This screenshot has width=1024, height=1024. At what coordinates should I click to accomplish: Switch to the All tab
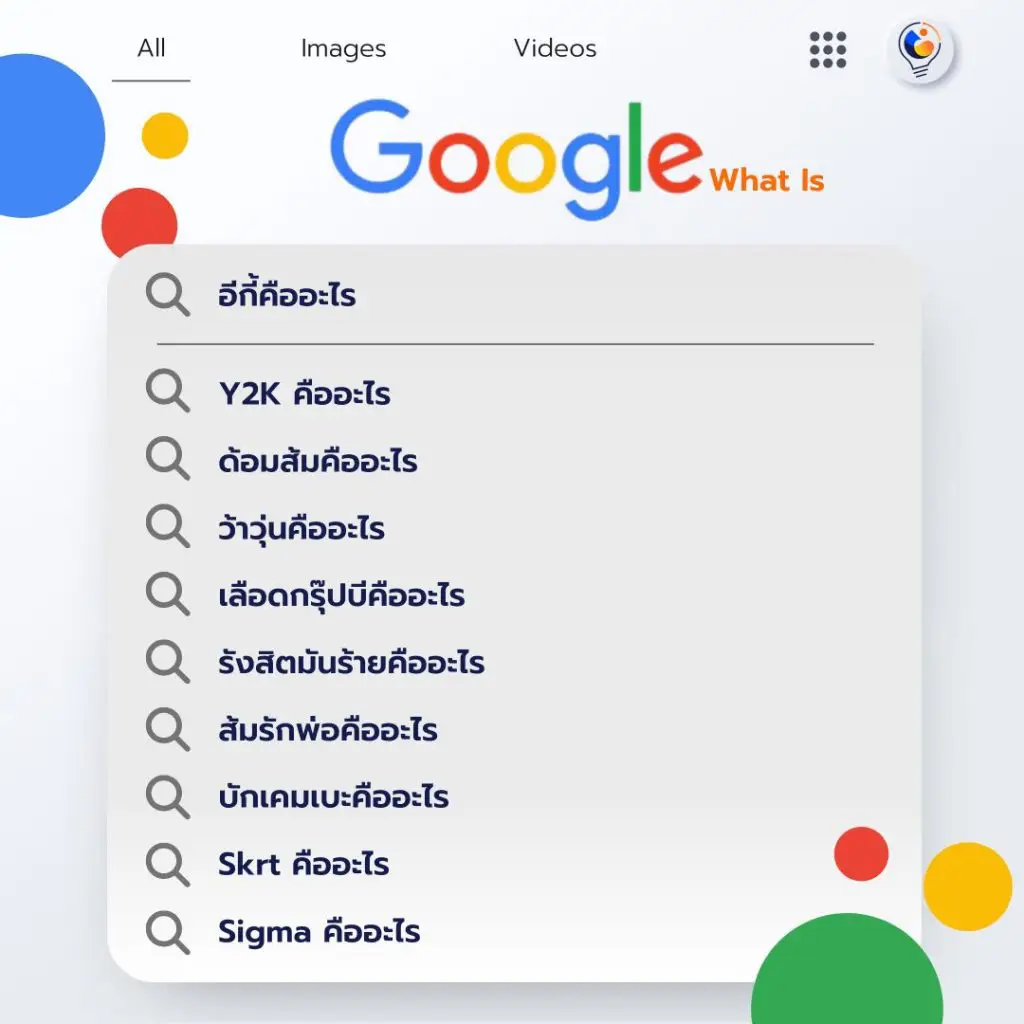[151, 48]
